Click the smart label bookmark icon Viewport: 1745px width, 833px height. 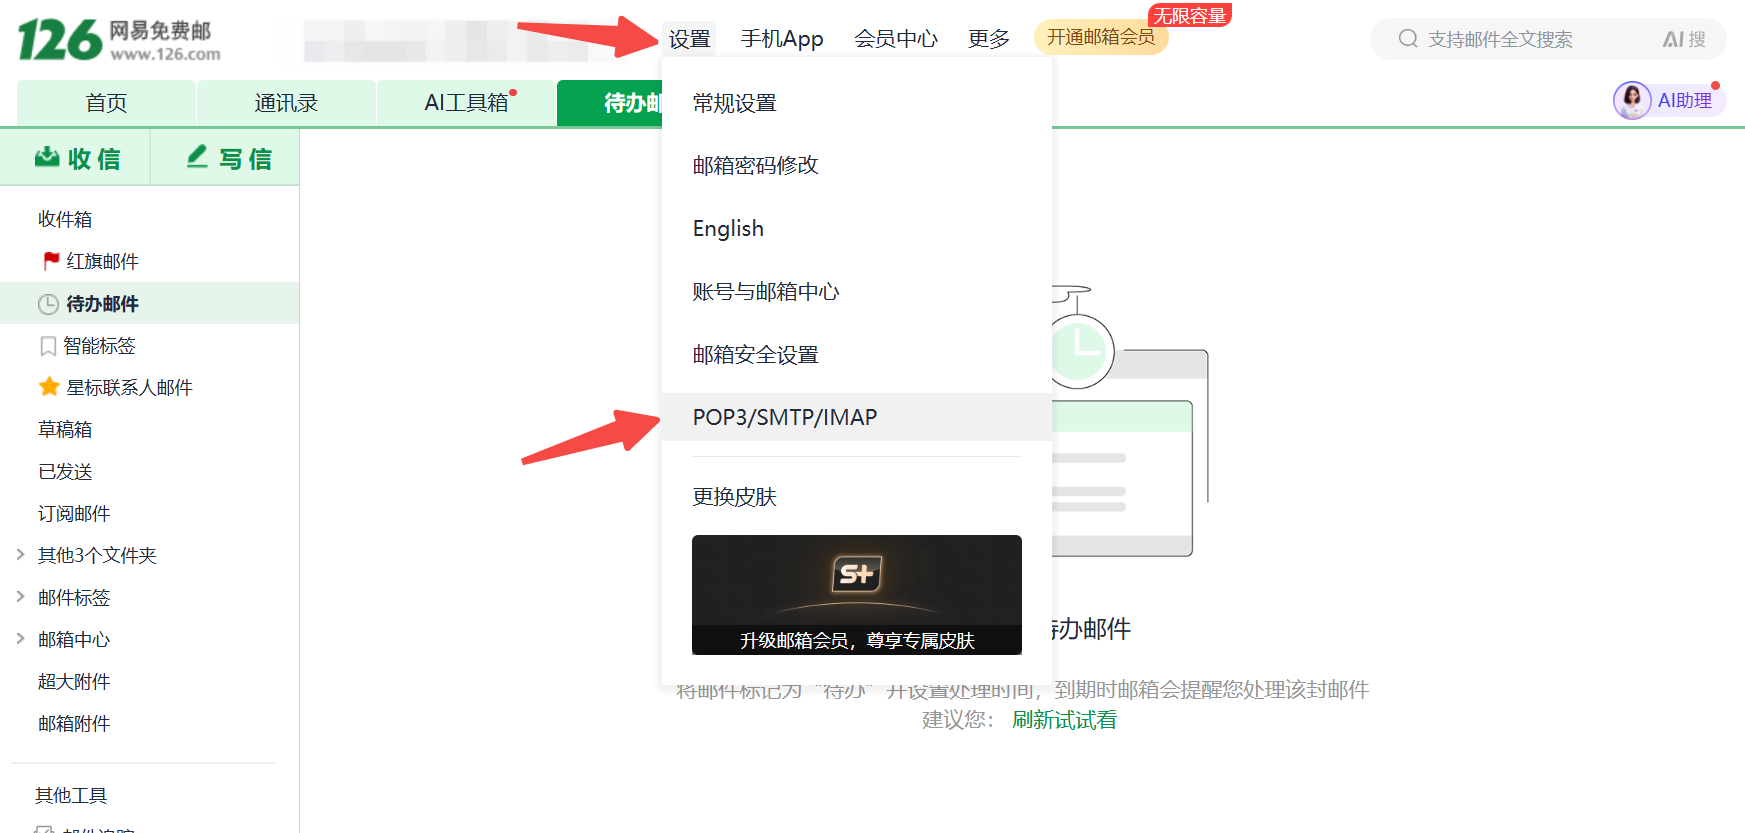pos(48,346)
